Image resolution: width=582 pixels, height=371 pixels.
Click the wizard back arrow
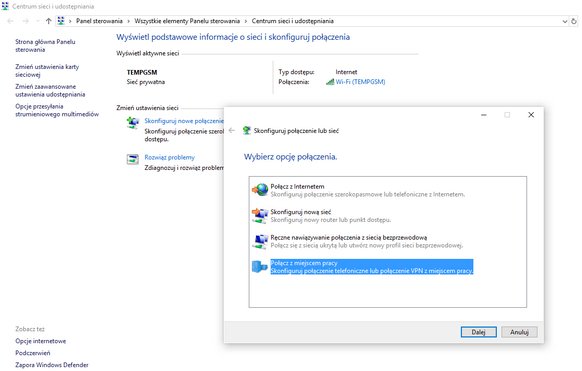(x=232, y=131)
